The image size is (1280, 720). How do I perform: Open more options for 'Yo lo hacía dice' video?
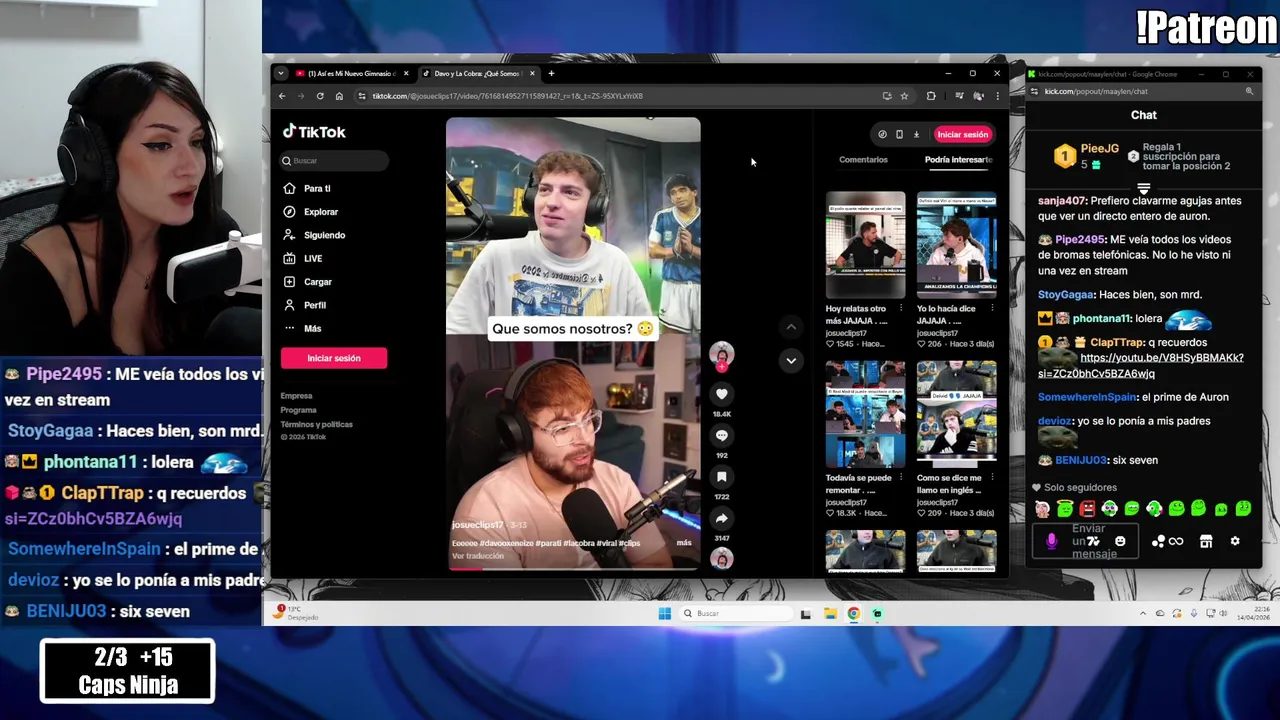pyautogui.click(x=991, y=309)
